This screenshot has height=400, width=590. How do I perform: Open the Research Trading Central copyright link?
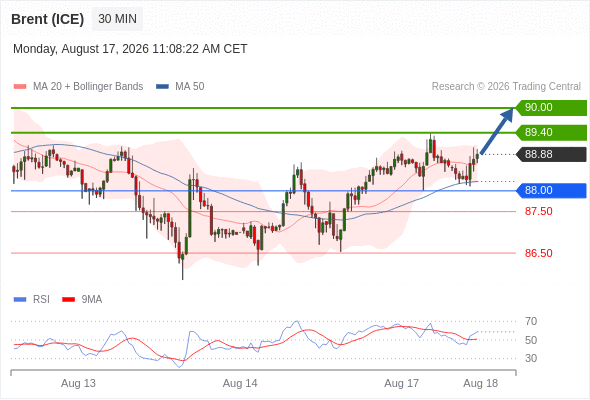click(506, 87)
